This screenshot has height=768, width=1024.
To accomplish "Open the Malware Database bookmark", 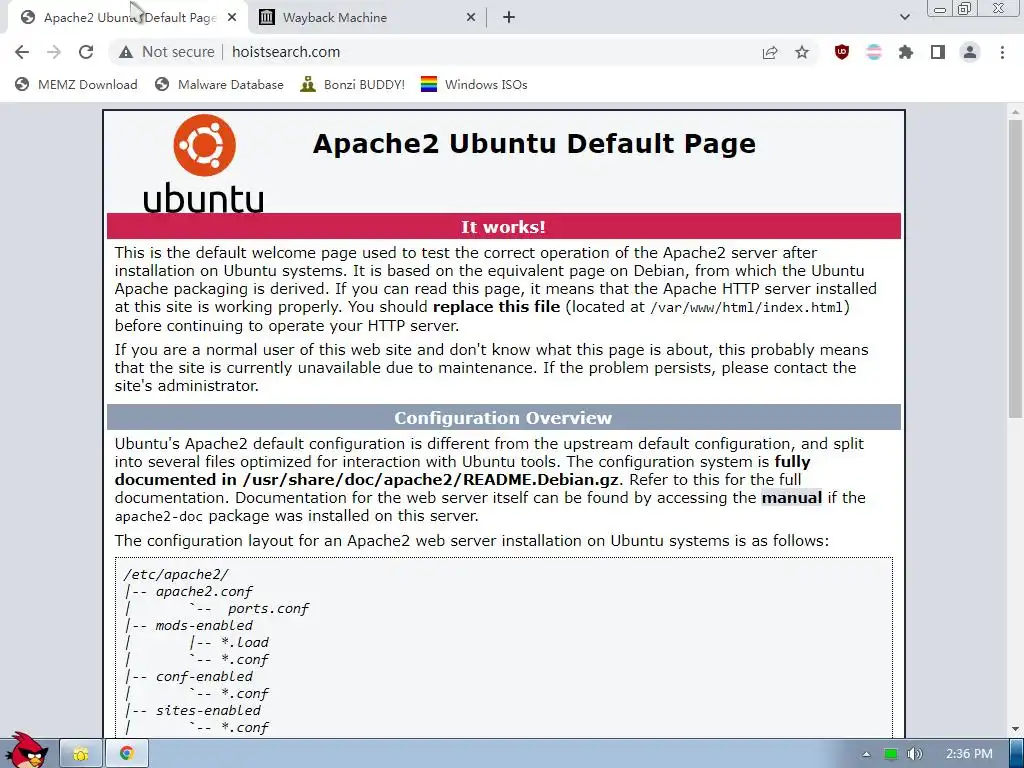I will [219, 84].
